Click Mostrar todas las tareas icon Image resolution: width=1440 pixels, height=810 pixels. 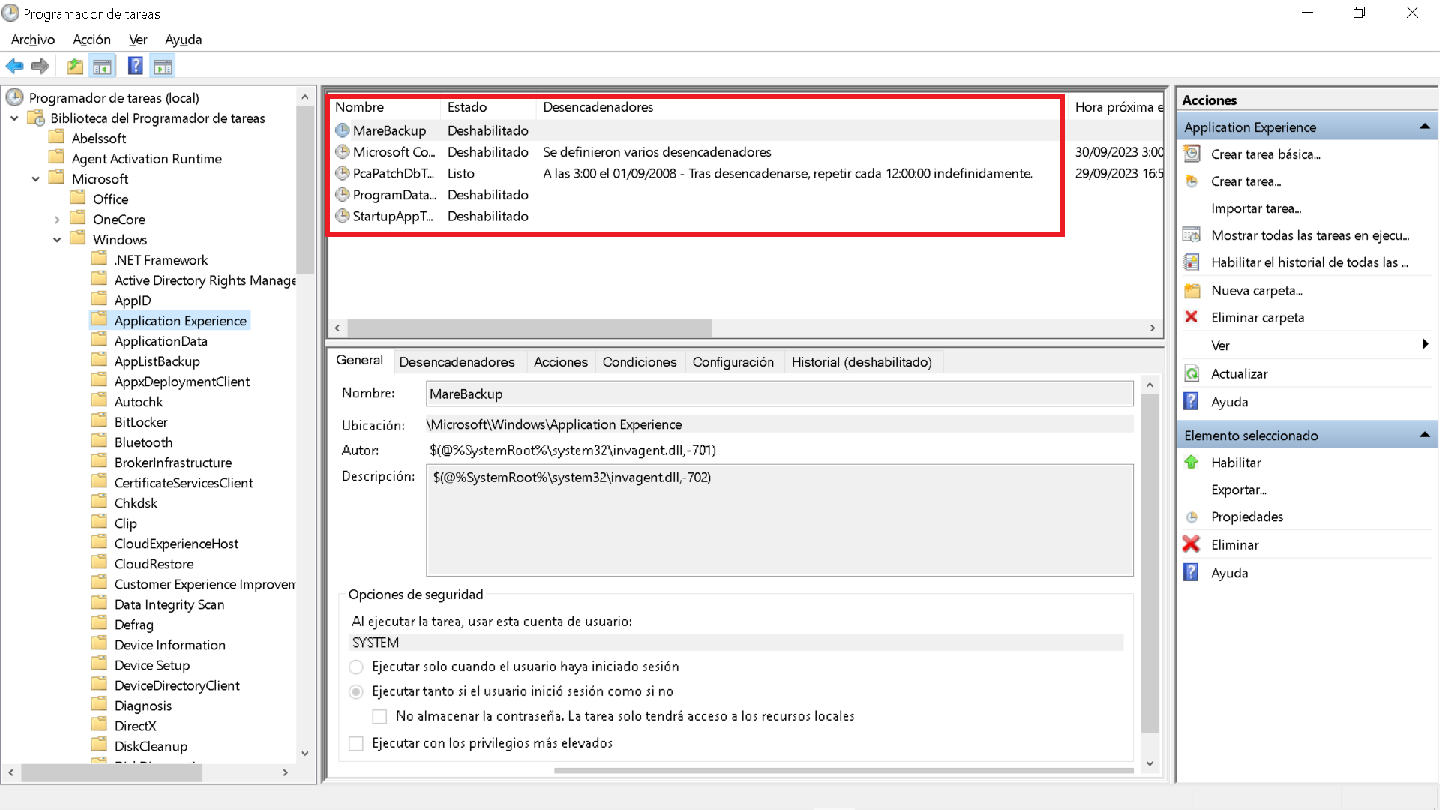(x=1191, y=235)
